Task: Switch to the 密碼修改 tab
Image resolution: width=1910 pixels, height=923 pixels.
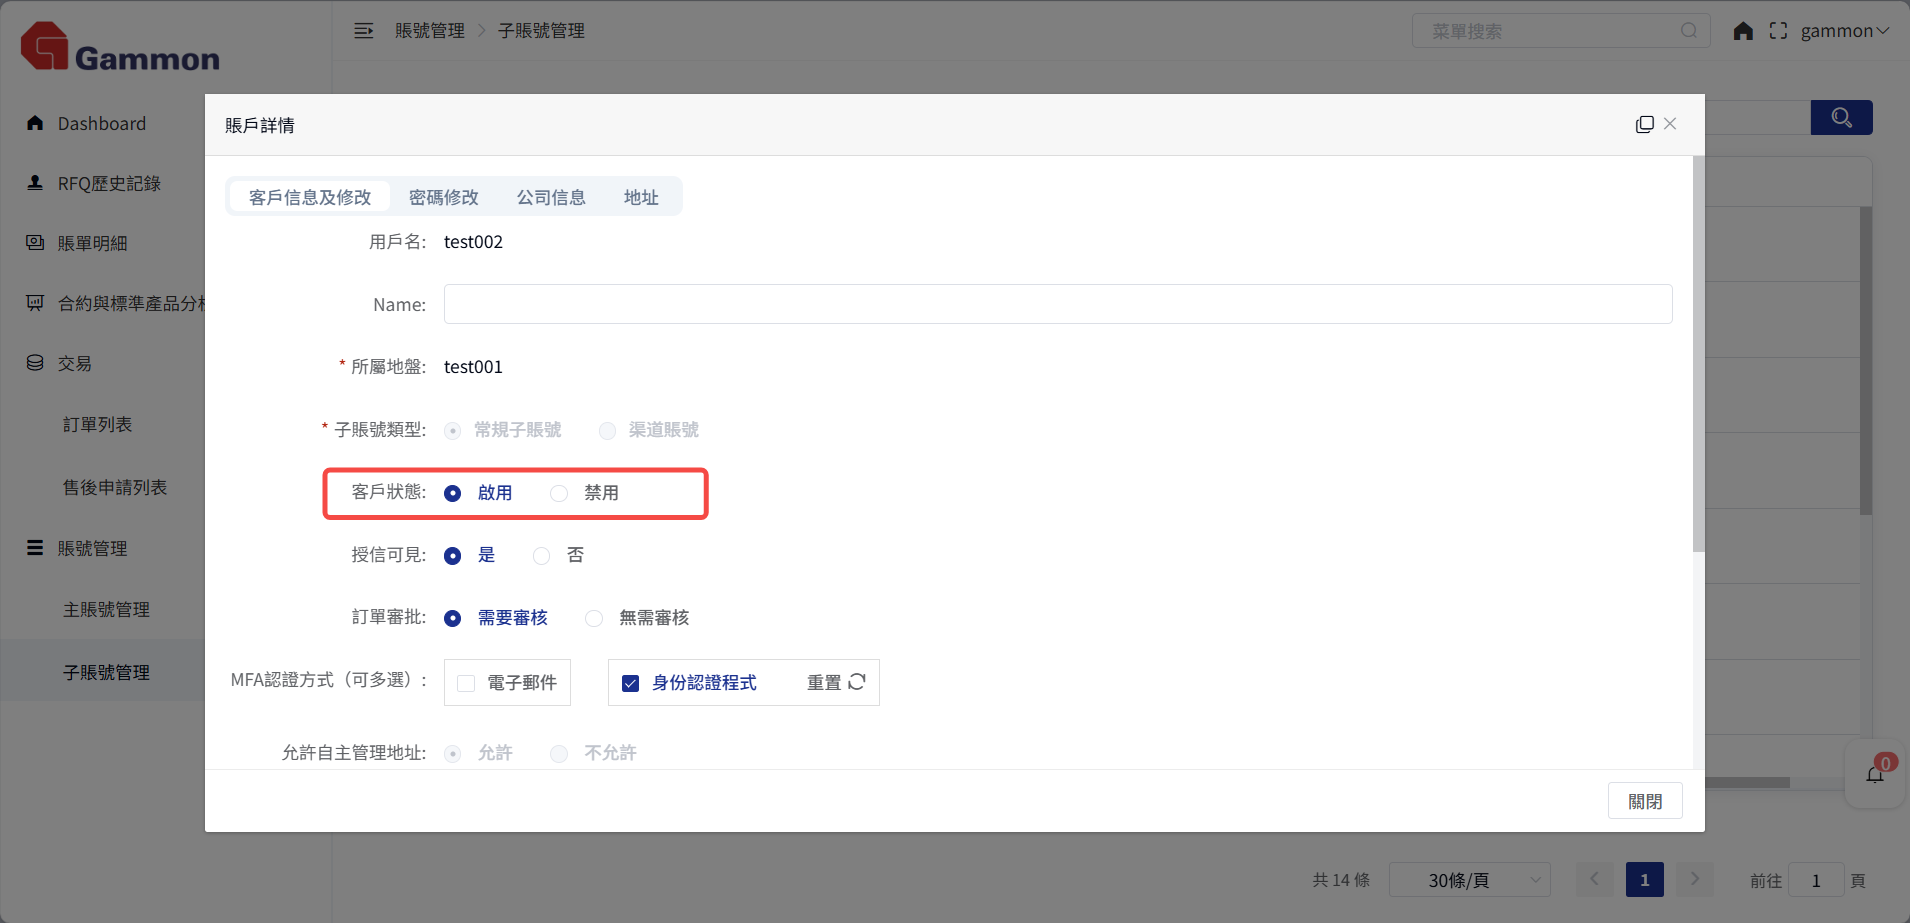Action: click(443, 197)
